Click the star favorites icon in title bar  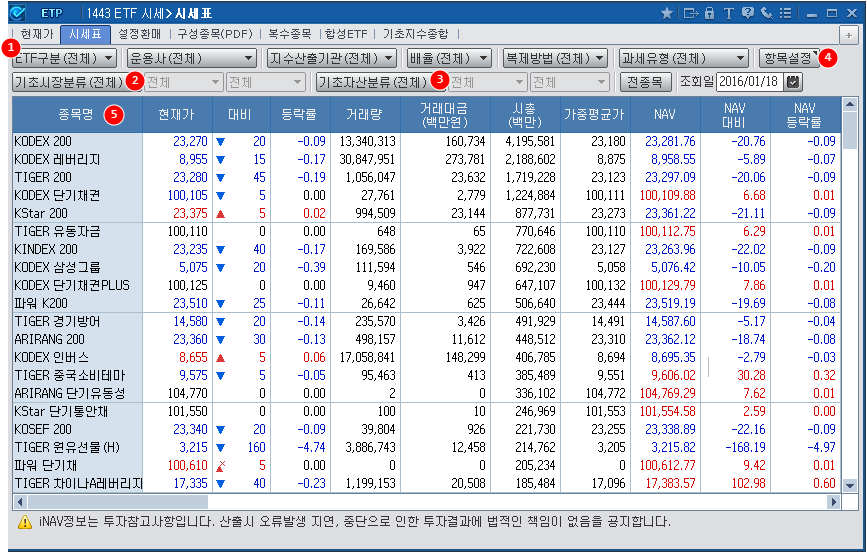click(667, 13)
